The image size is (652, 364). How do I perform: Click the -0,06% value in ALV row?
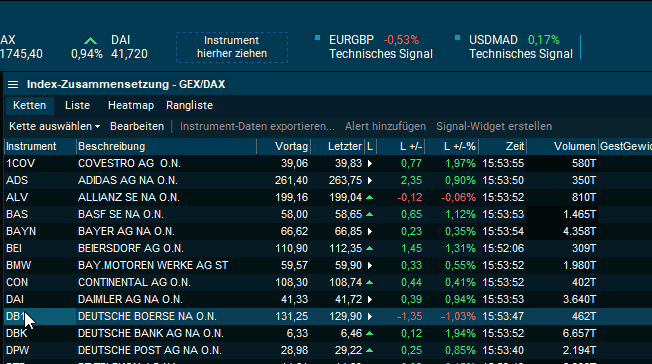458,198
